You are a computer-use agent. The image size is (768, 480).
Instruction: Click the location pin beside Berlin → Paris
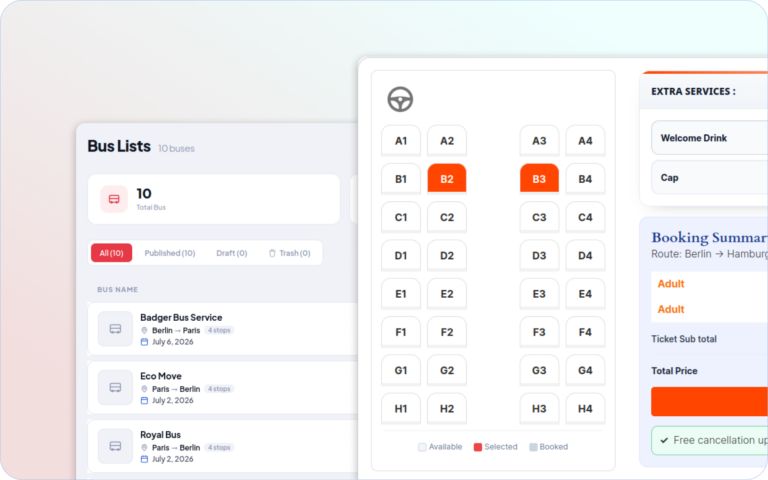pos(144,331)
